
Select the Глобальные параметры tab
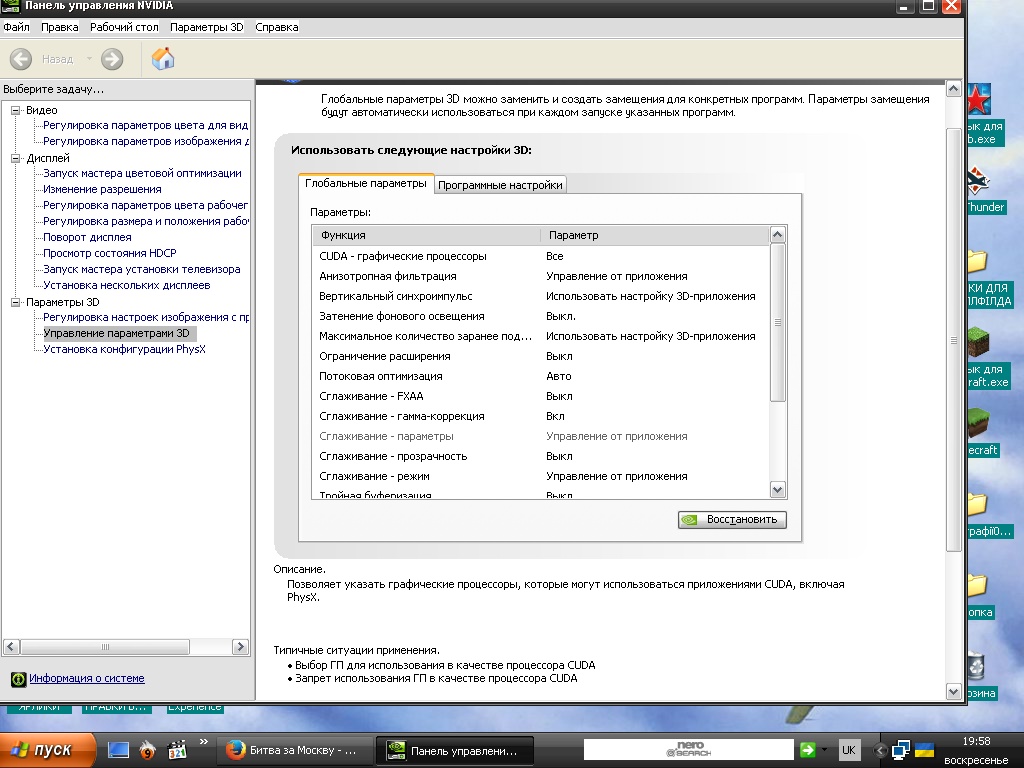366,184
